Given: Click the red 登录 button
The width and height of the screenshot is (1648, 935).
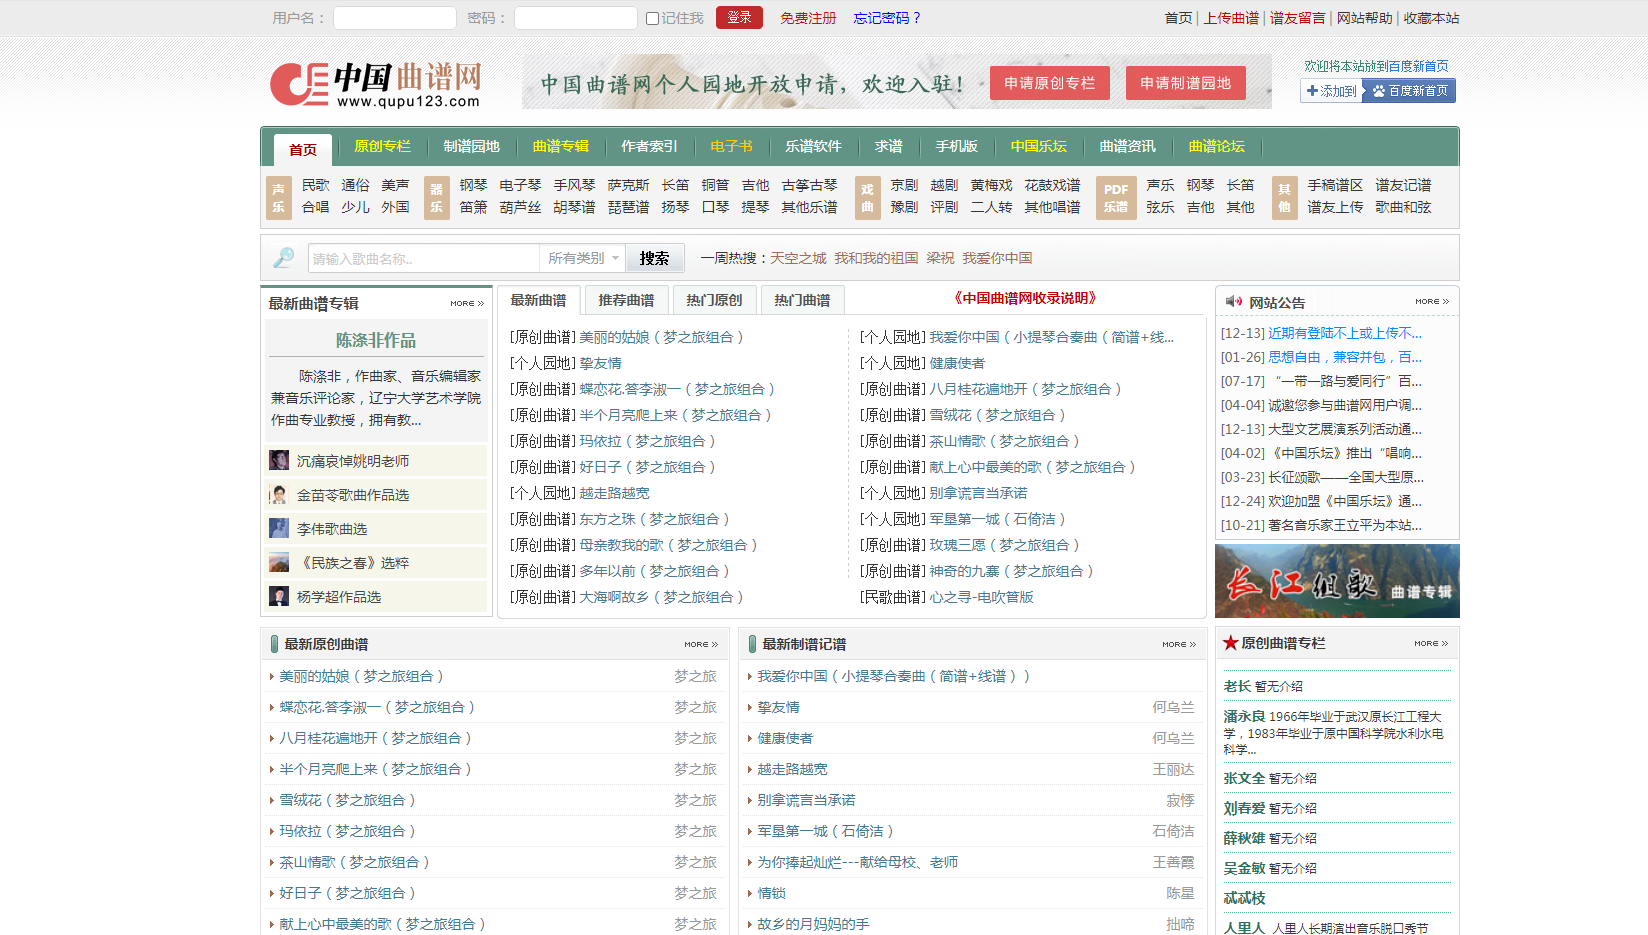Looking at the screenshot, I should (739, 17).
